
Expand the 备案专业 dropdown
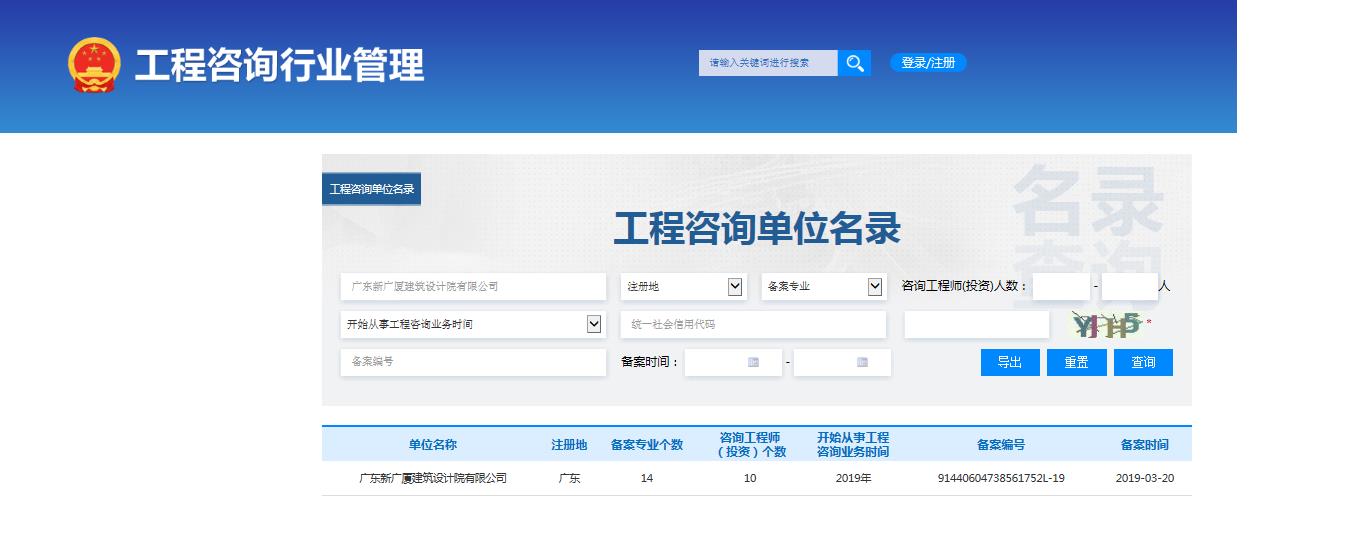coord(824,287)
